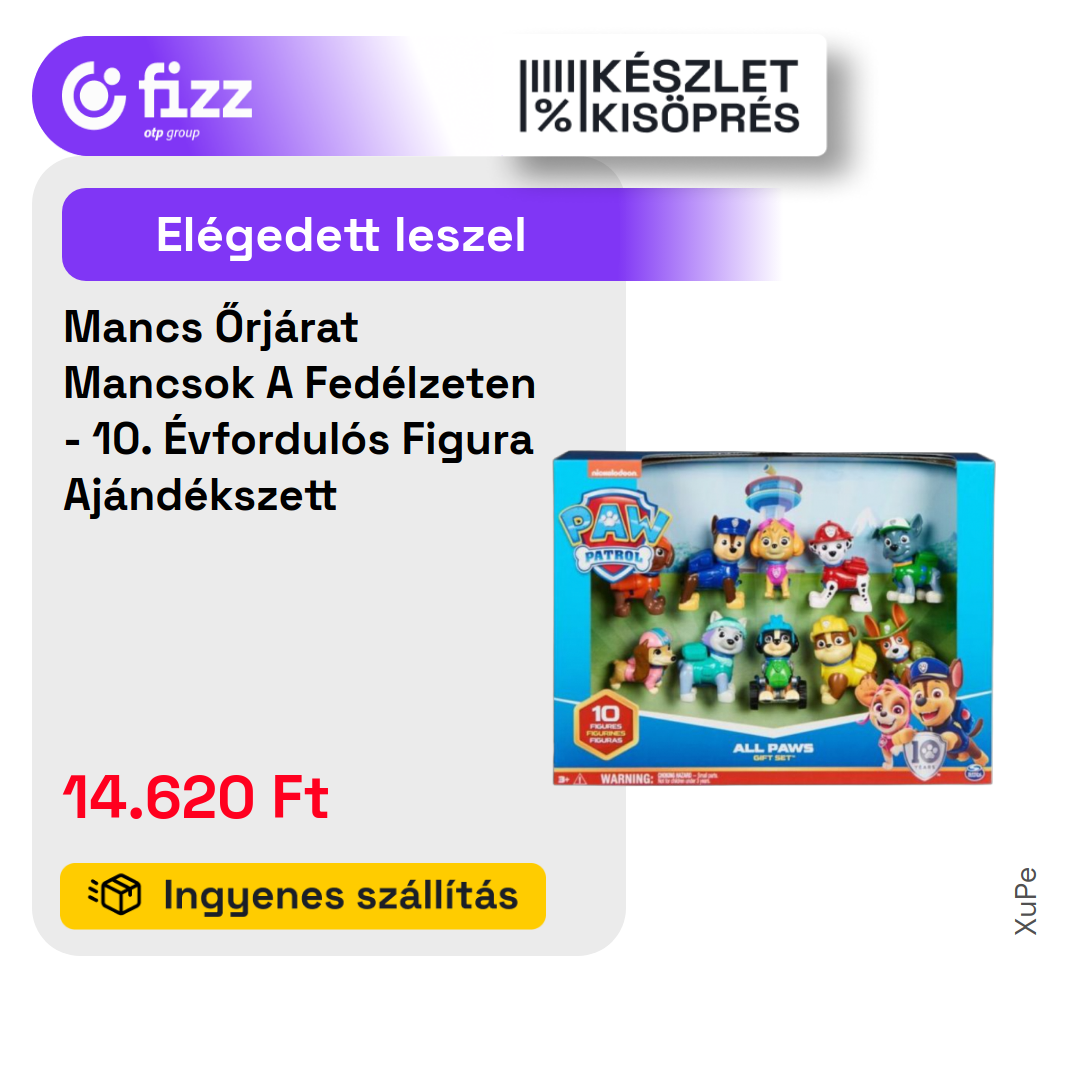Click the Ingyenes szállítás yellow button

(303, 895)
